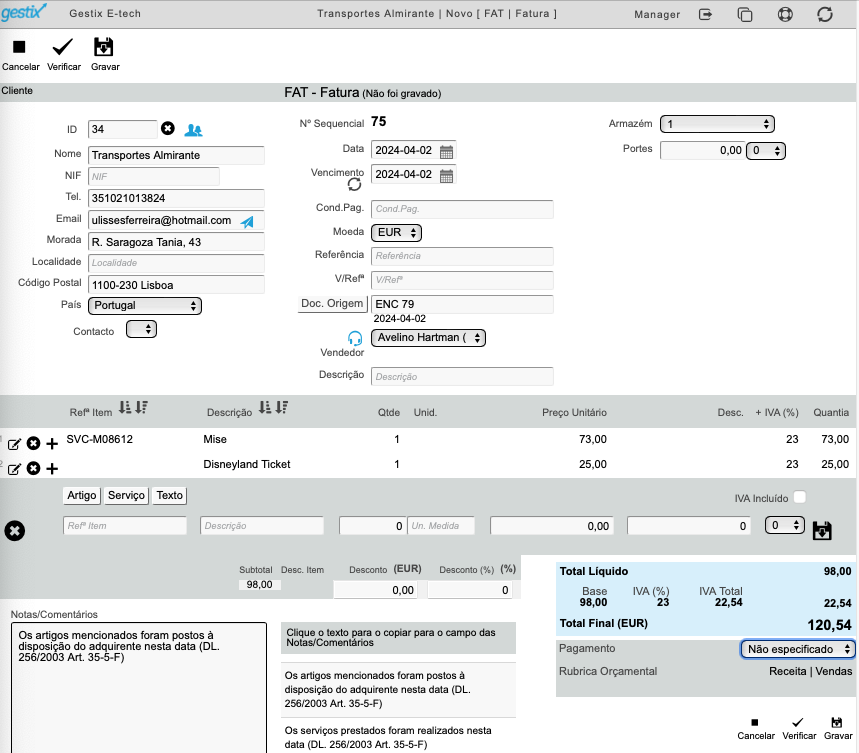Click the Verificar icon at bottom right
The image size is (859, 753).
(x=798, y=723)
